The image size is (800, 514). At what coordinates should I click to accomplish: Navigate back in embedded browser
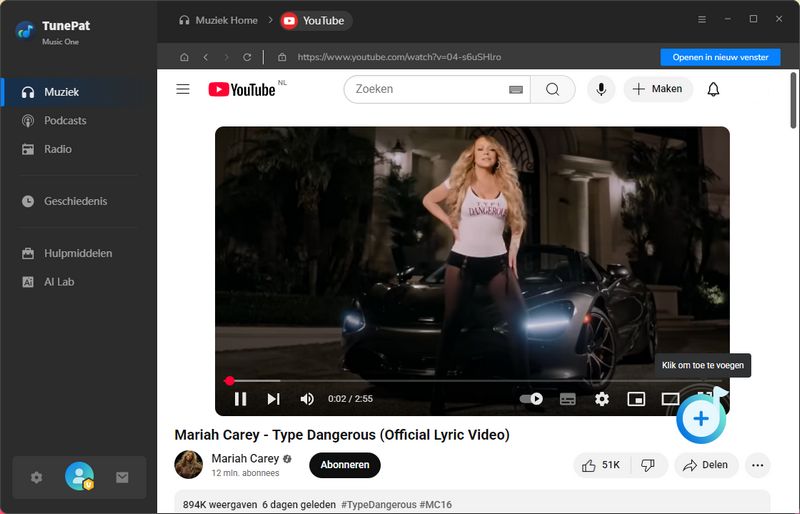coord(205,57)
